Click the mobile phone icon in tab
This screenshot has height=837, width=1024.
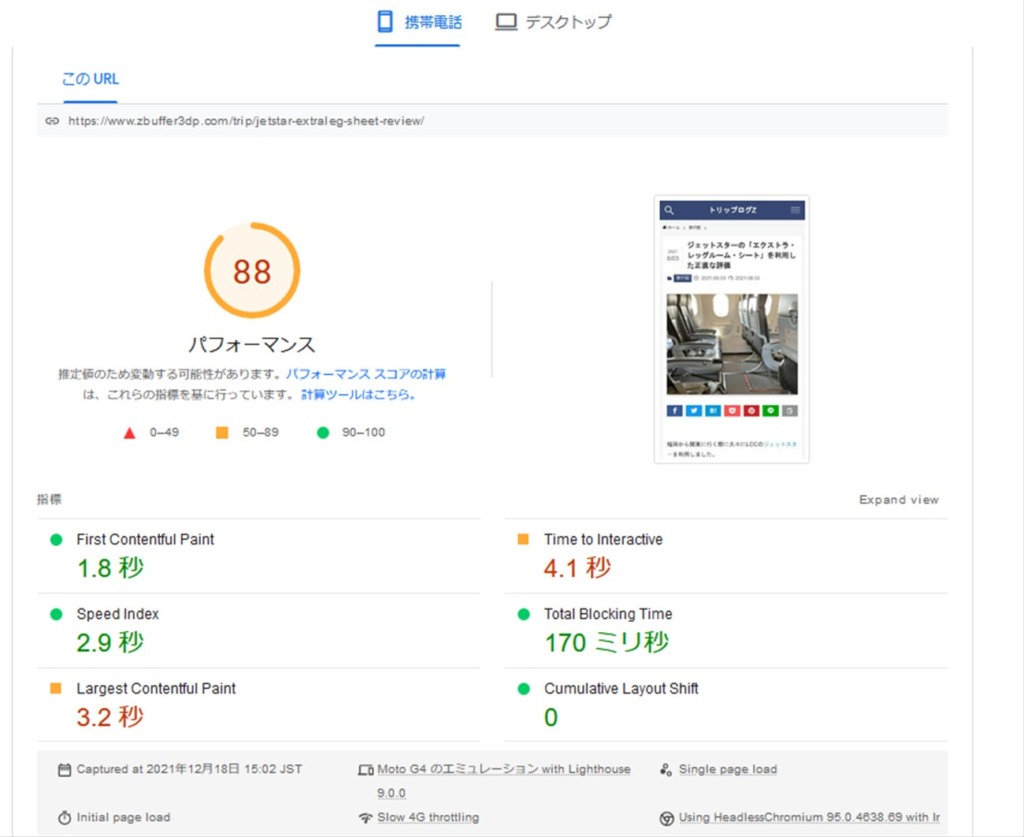point(385,22)
